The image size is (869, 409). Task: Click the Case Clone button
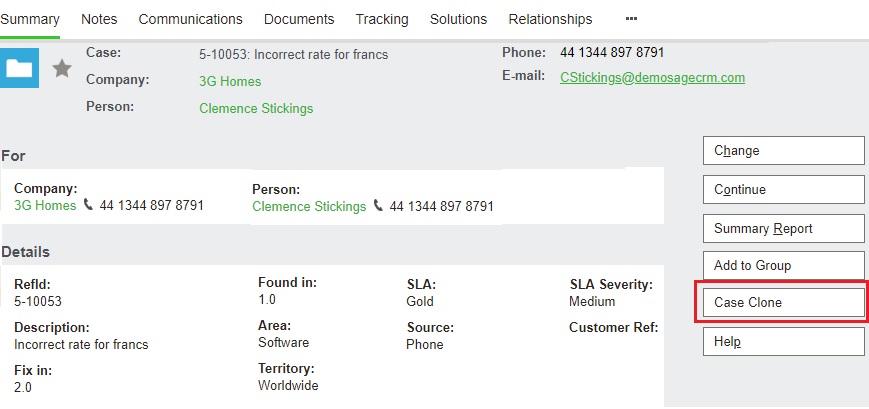point(784,303)
